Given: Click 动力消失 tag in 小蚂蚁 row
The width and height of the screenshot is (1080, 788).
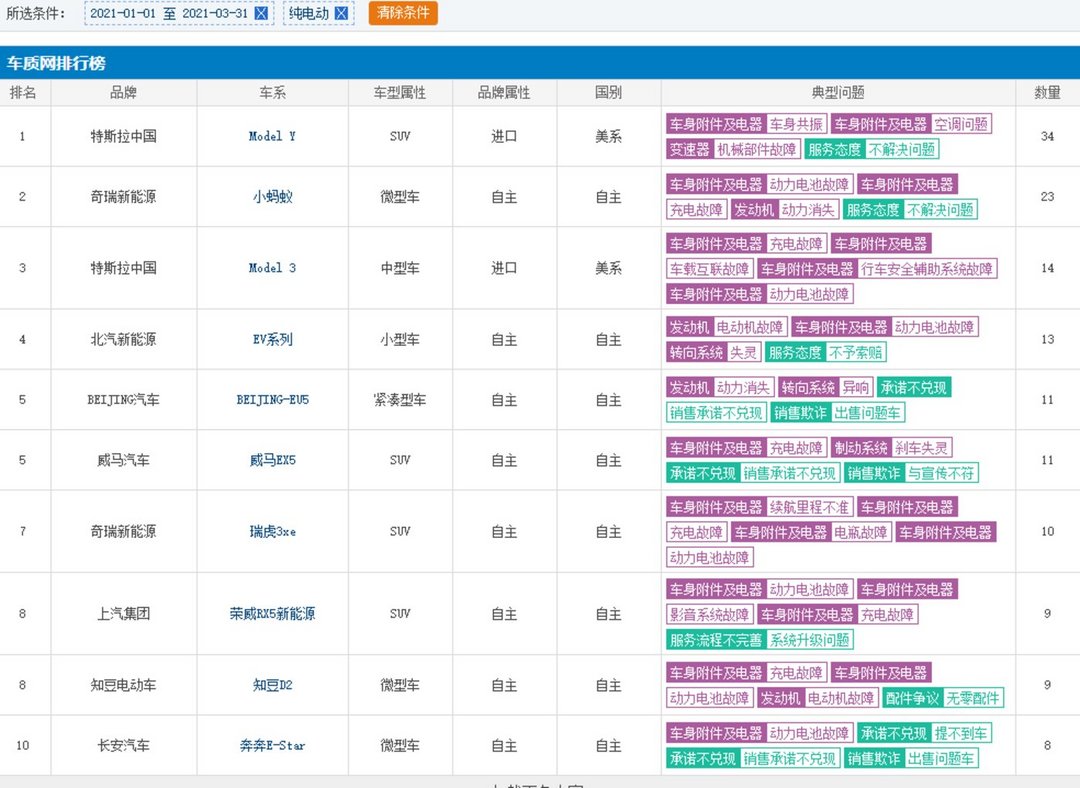Looking at the screenshot, I should (x=808, y=209).
